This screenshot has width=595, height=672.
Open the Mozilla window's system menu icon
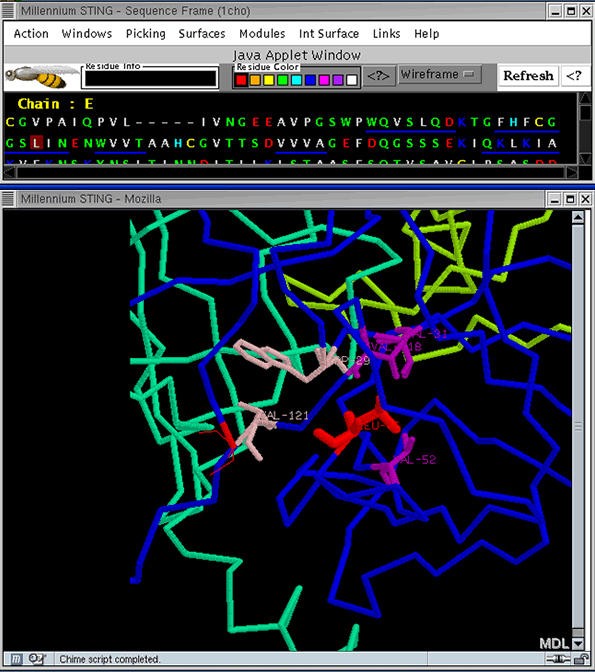click(8, 199)
